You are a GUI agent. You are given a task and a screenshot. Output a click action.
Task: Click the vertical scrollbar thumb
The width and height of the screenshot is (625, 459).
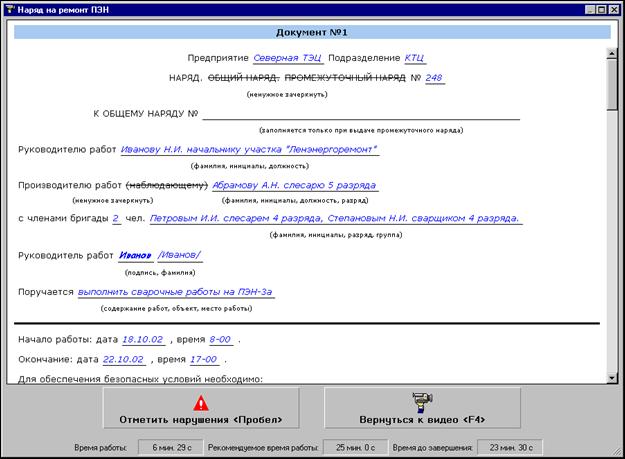[x=612, y=85]
